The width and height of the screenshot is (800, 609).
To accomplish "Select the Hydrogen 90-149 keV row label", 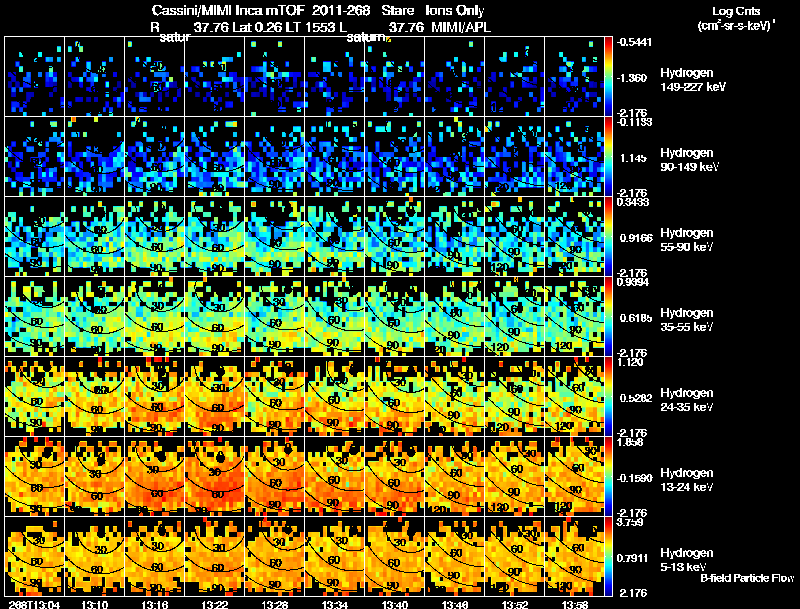I will click(689, 160).
